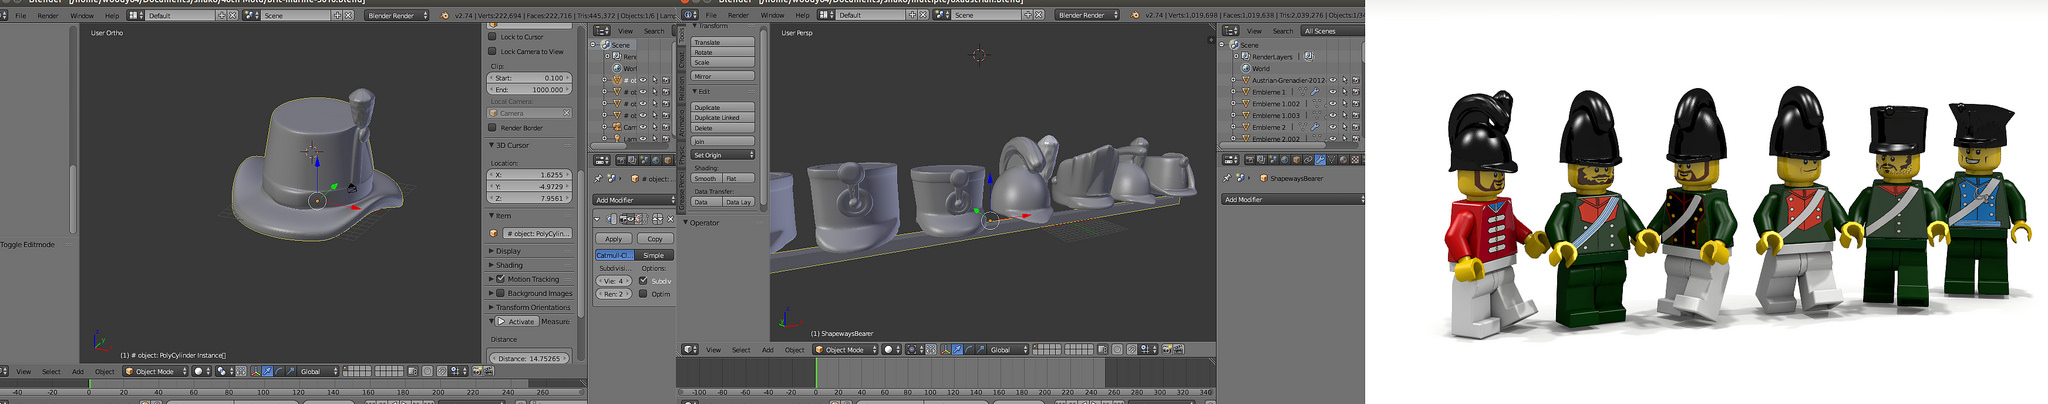Select Austrian-Grenadier-2012 object in outliner

(x=1289, y=80)
